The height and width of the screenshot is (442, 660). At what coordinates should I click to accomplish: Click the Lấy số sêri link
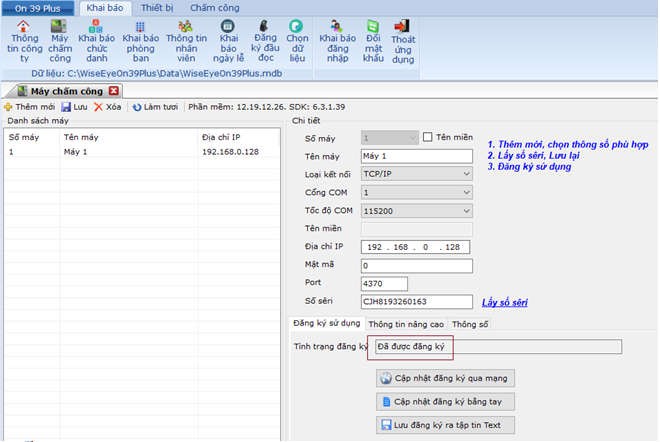pos(504,302)
